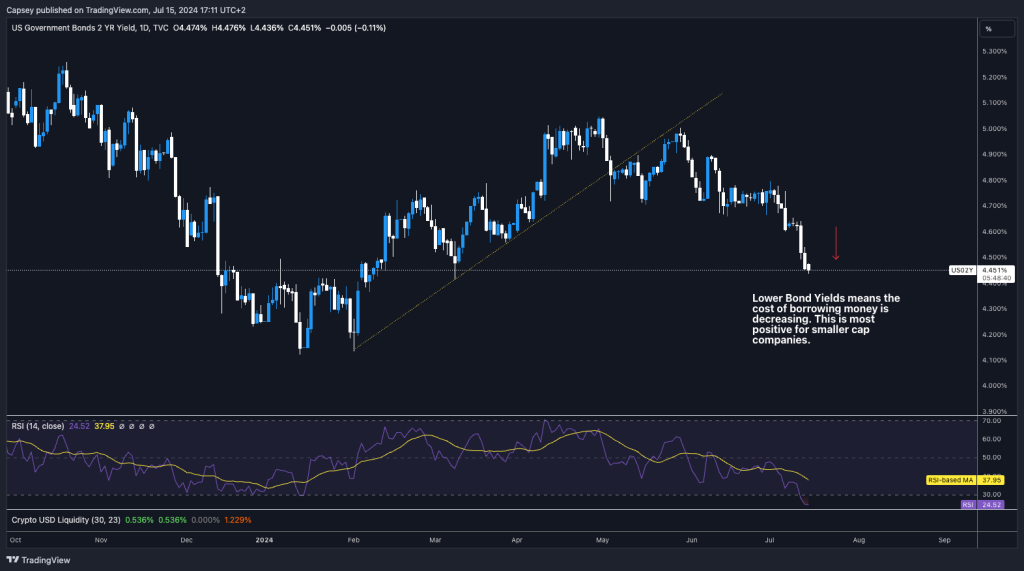Click the US02Y symbol price label

[x=961, y=270]
